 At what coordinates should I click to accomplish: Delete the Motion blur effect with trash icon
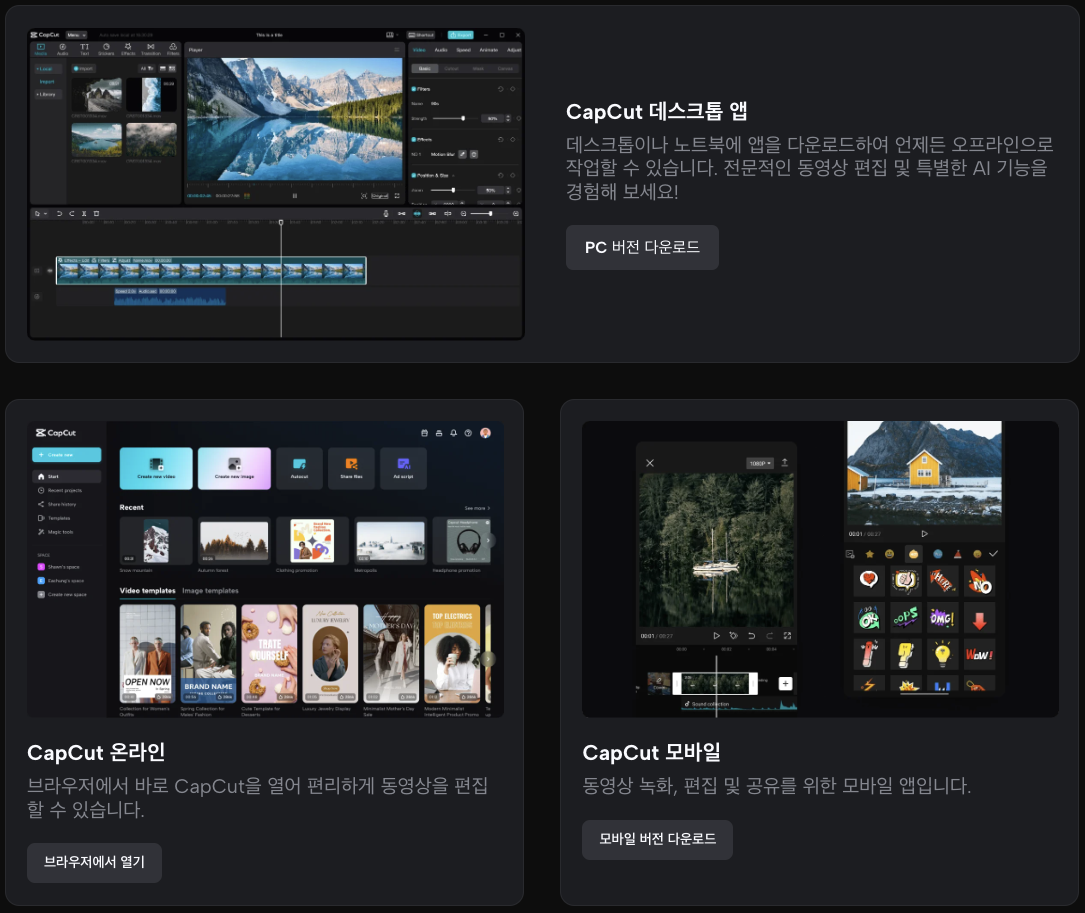(x=474, y=154)
